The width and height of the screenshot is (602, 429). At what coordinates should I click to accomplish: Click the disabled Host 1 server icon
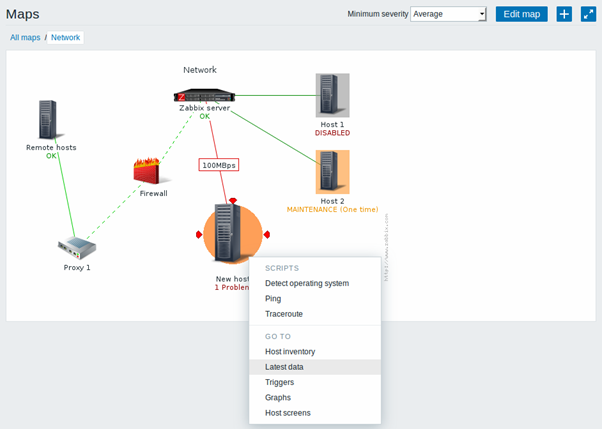[332, 95]
